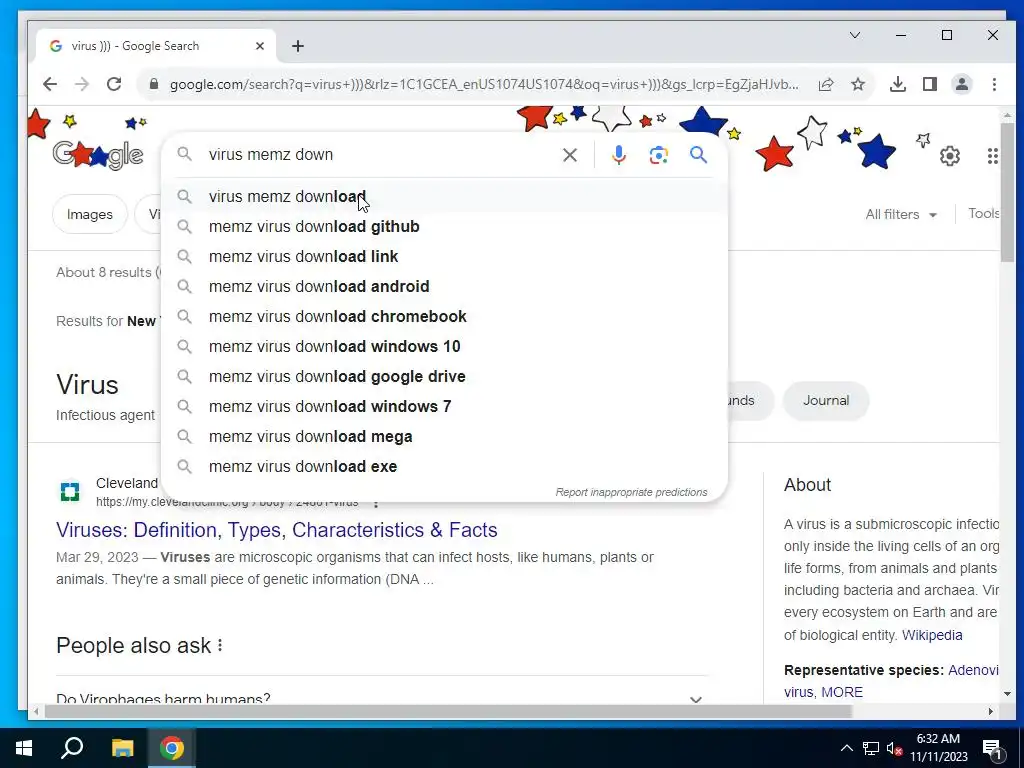This screenshot has width=1024, height=768.
Task: Search by image camera icon
Action: 658,155
